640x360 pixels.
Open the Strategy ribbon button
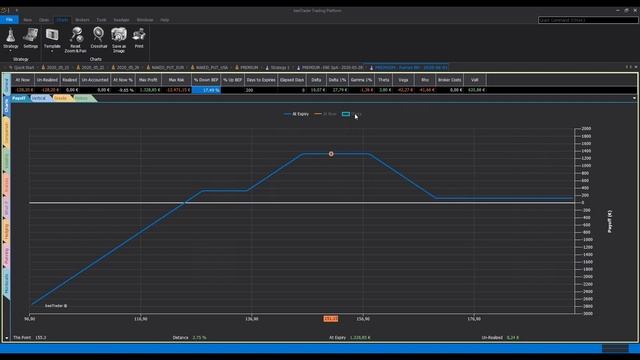(x=11, y=38)
